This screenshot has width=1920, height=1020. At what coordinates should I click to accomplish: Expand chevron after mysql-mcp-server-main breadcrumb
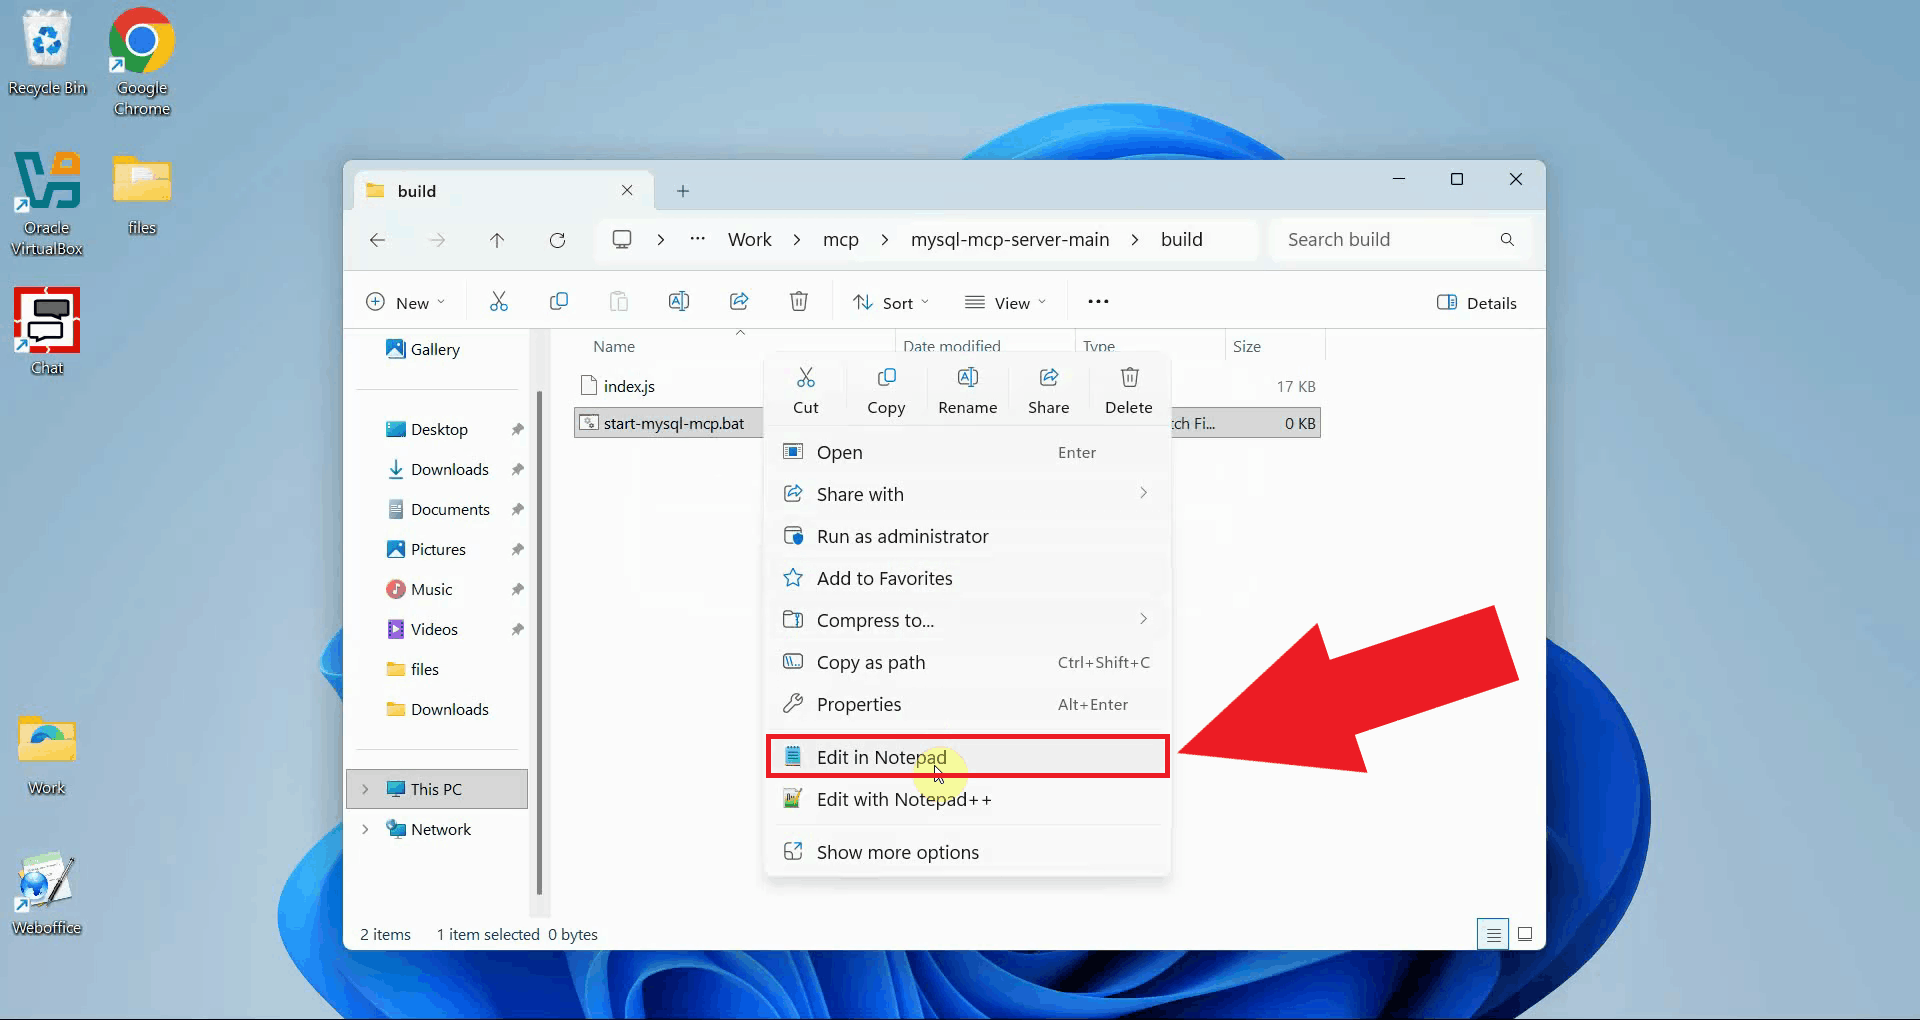point(1135,240)
